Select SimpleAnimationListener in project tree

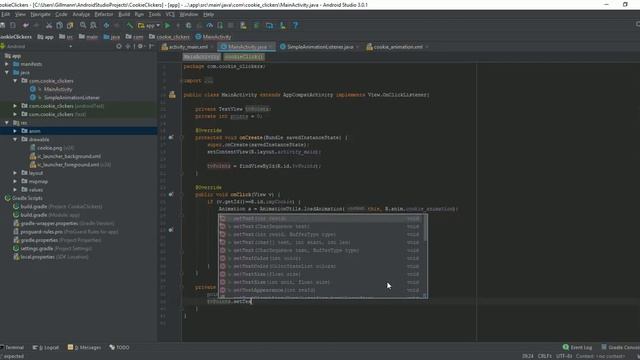[x=72, y=98]
